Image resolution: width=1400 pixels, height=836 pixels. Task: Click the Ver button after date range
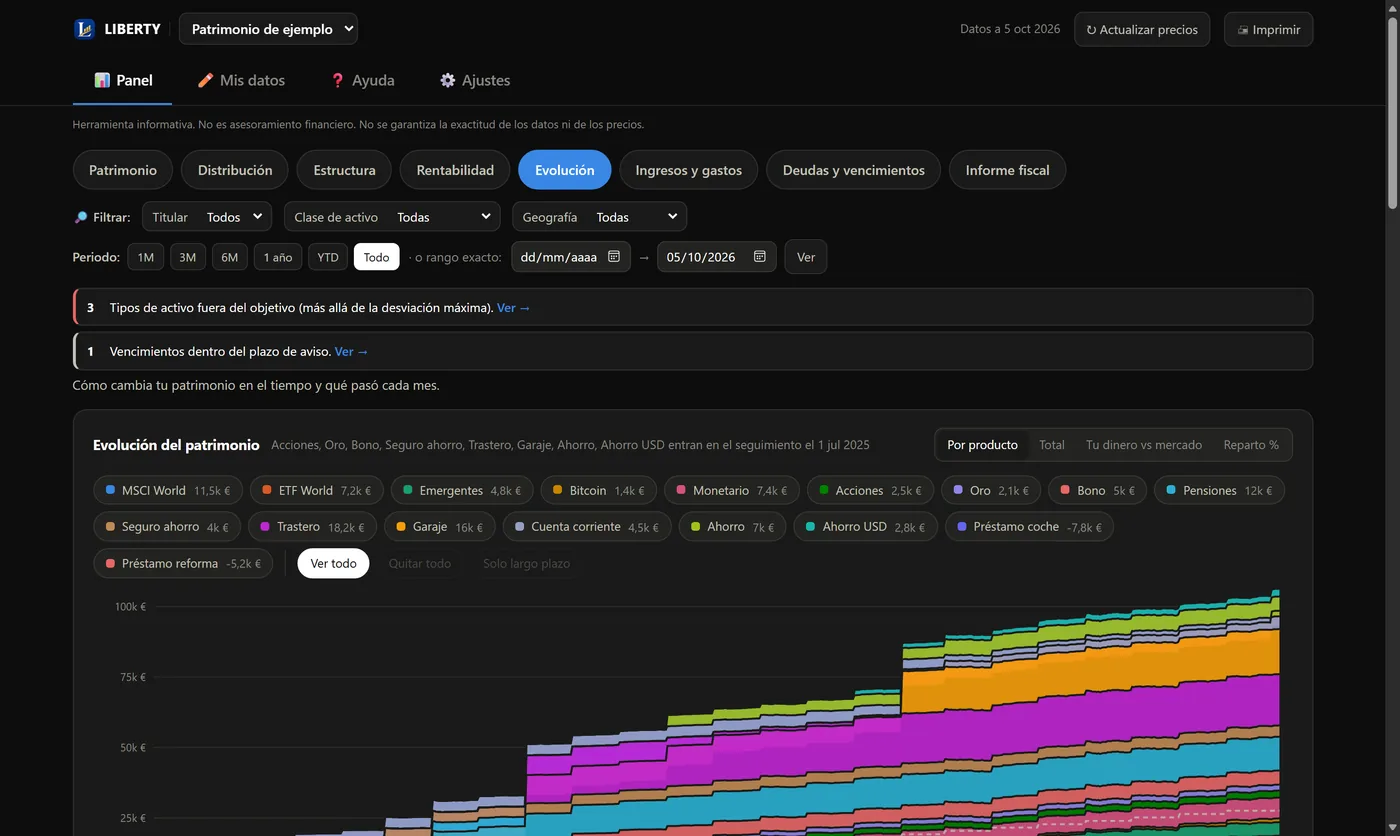(806, 257)
